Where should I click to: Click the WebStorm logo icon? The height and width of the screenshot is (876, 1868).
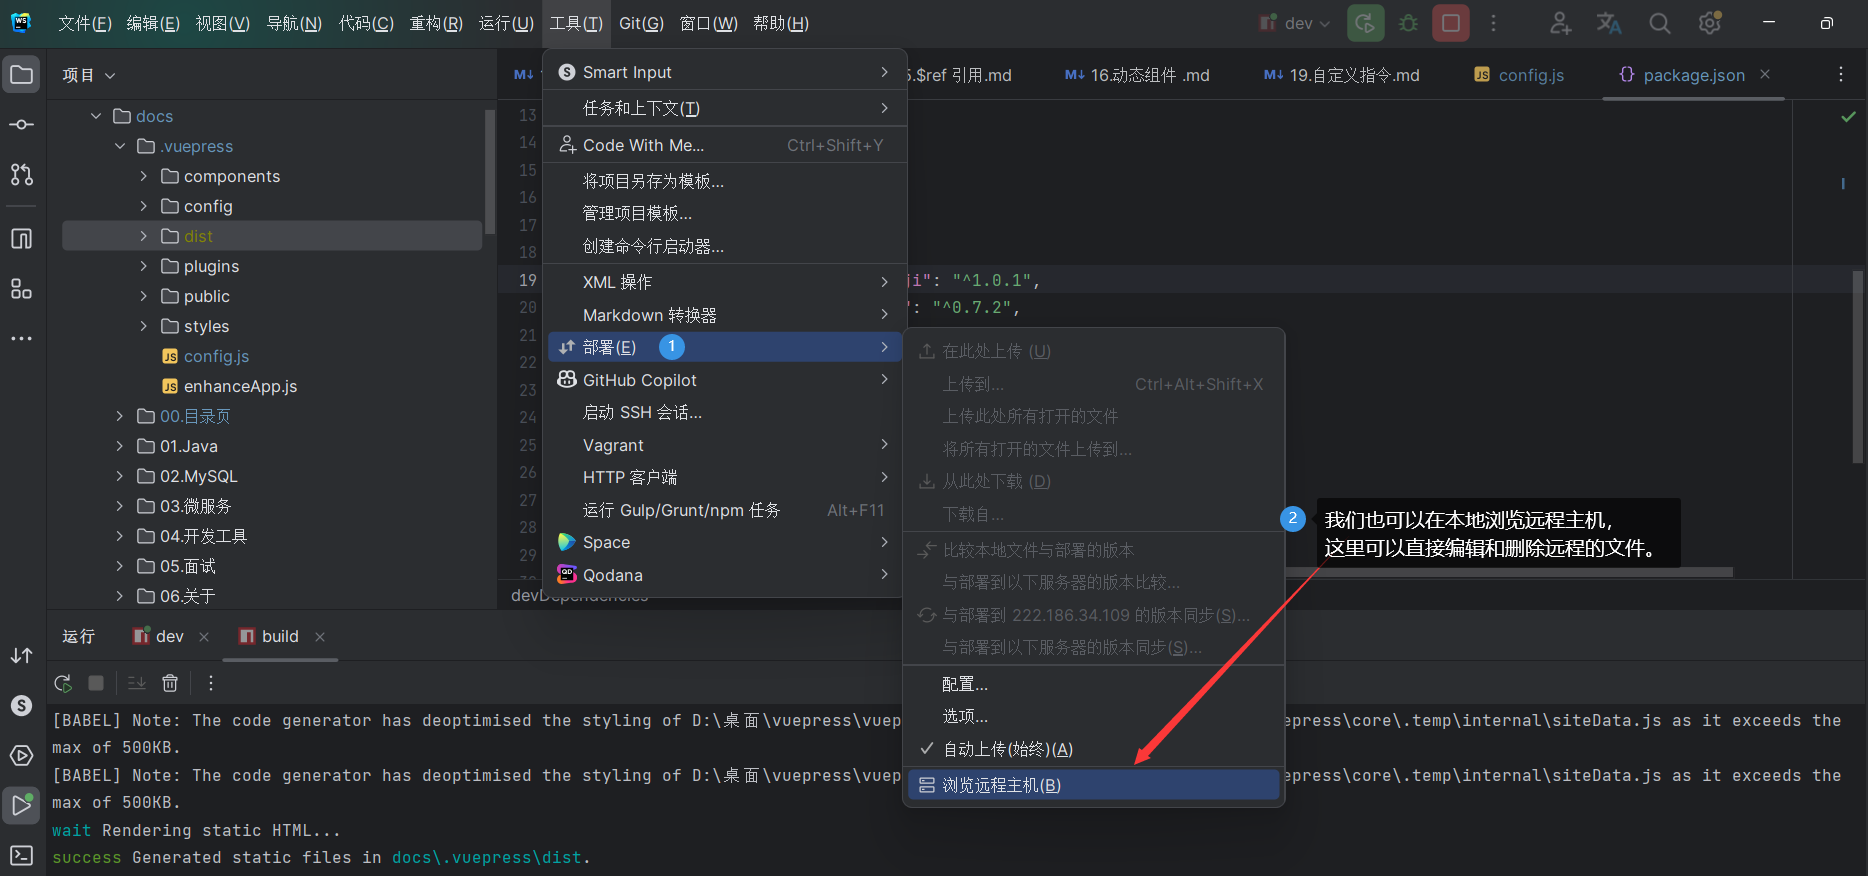point(22,22)
